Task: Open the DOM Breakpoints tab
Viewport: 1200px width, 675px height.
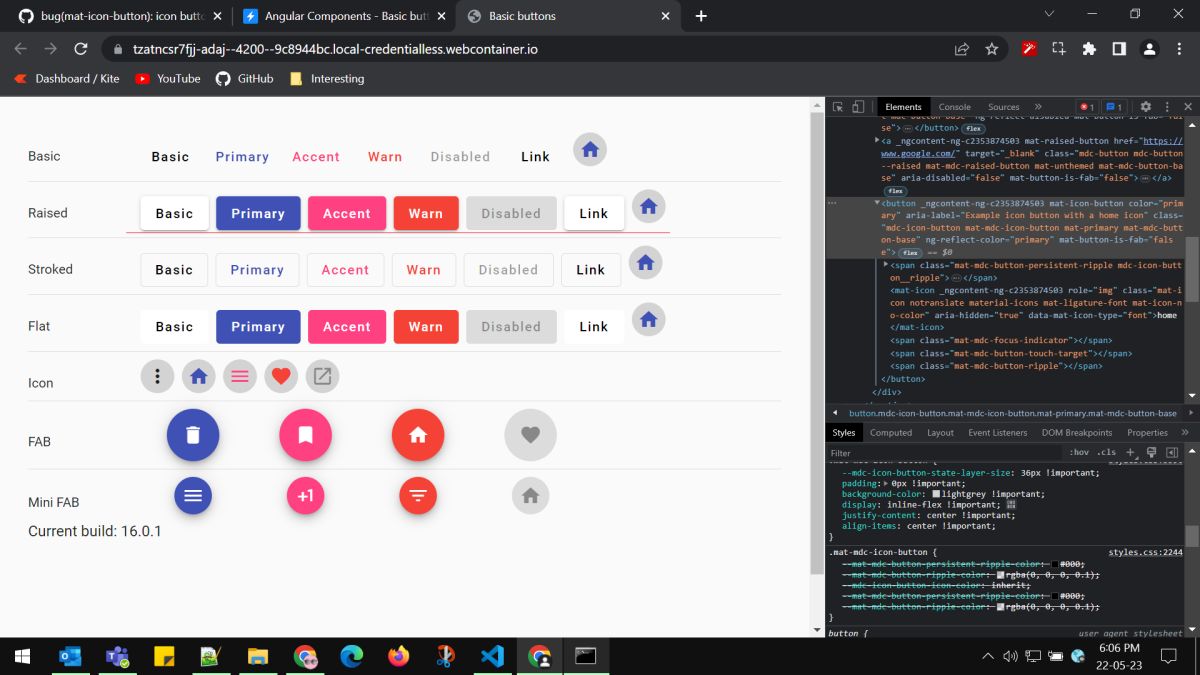Action: pyautogui.click(x=1077, y=433)
